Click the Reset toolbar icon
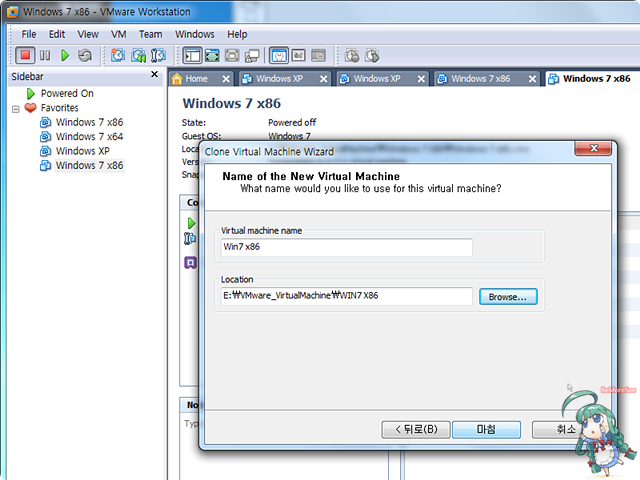Viewport: 640px width, 480px height. [x=85, y=55]
